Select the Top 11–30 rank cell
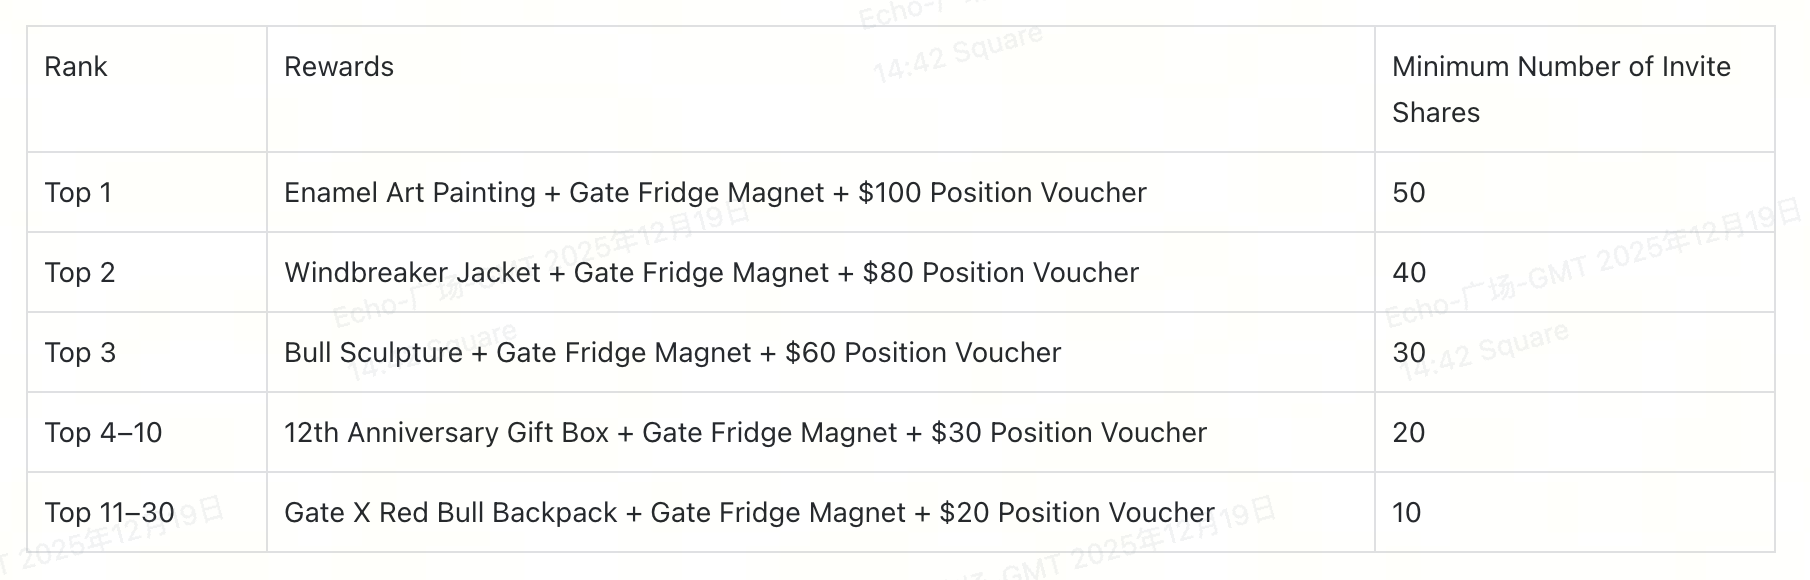 click(109, 513)
